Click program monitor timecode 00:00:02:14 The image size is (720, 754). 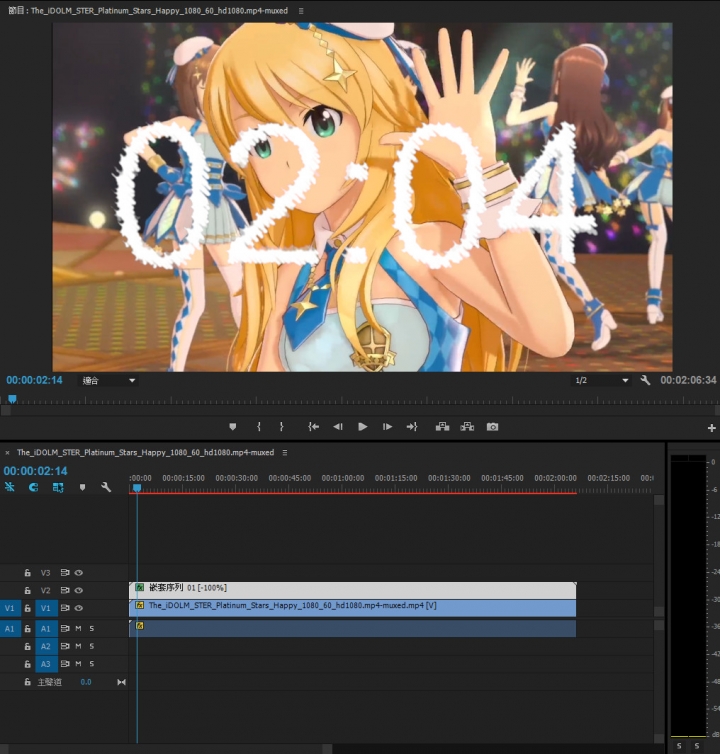click(x=34, y=380)
